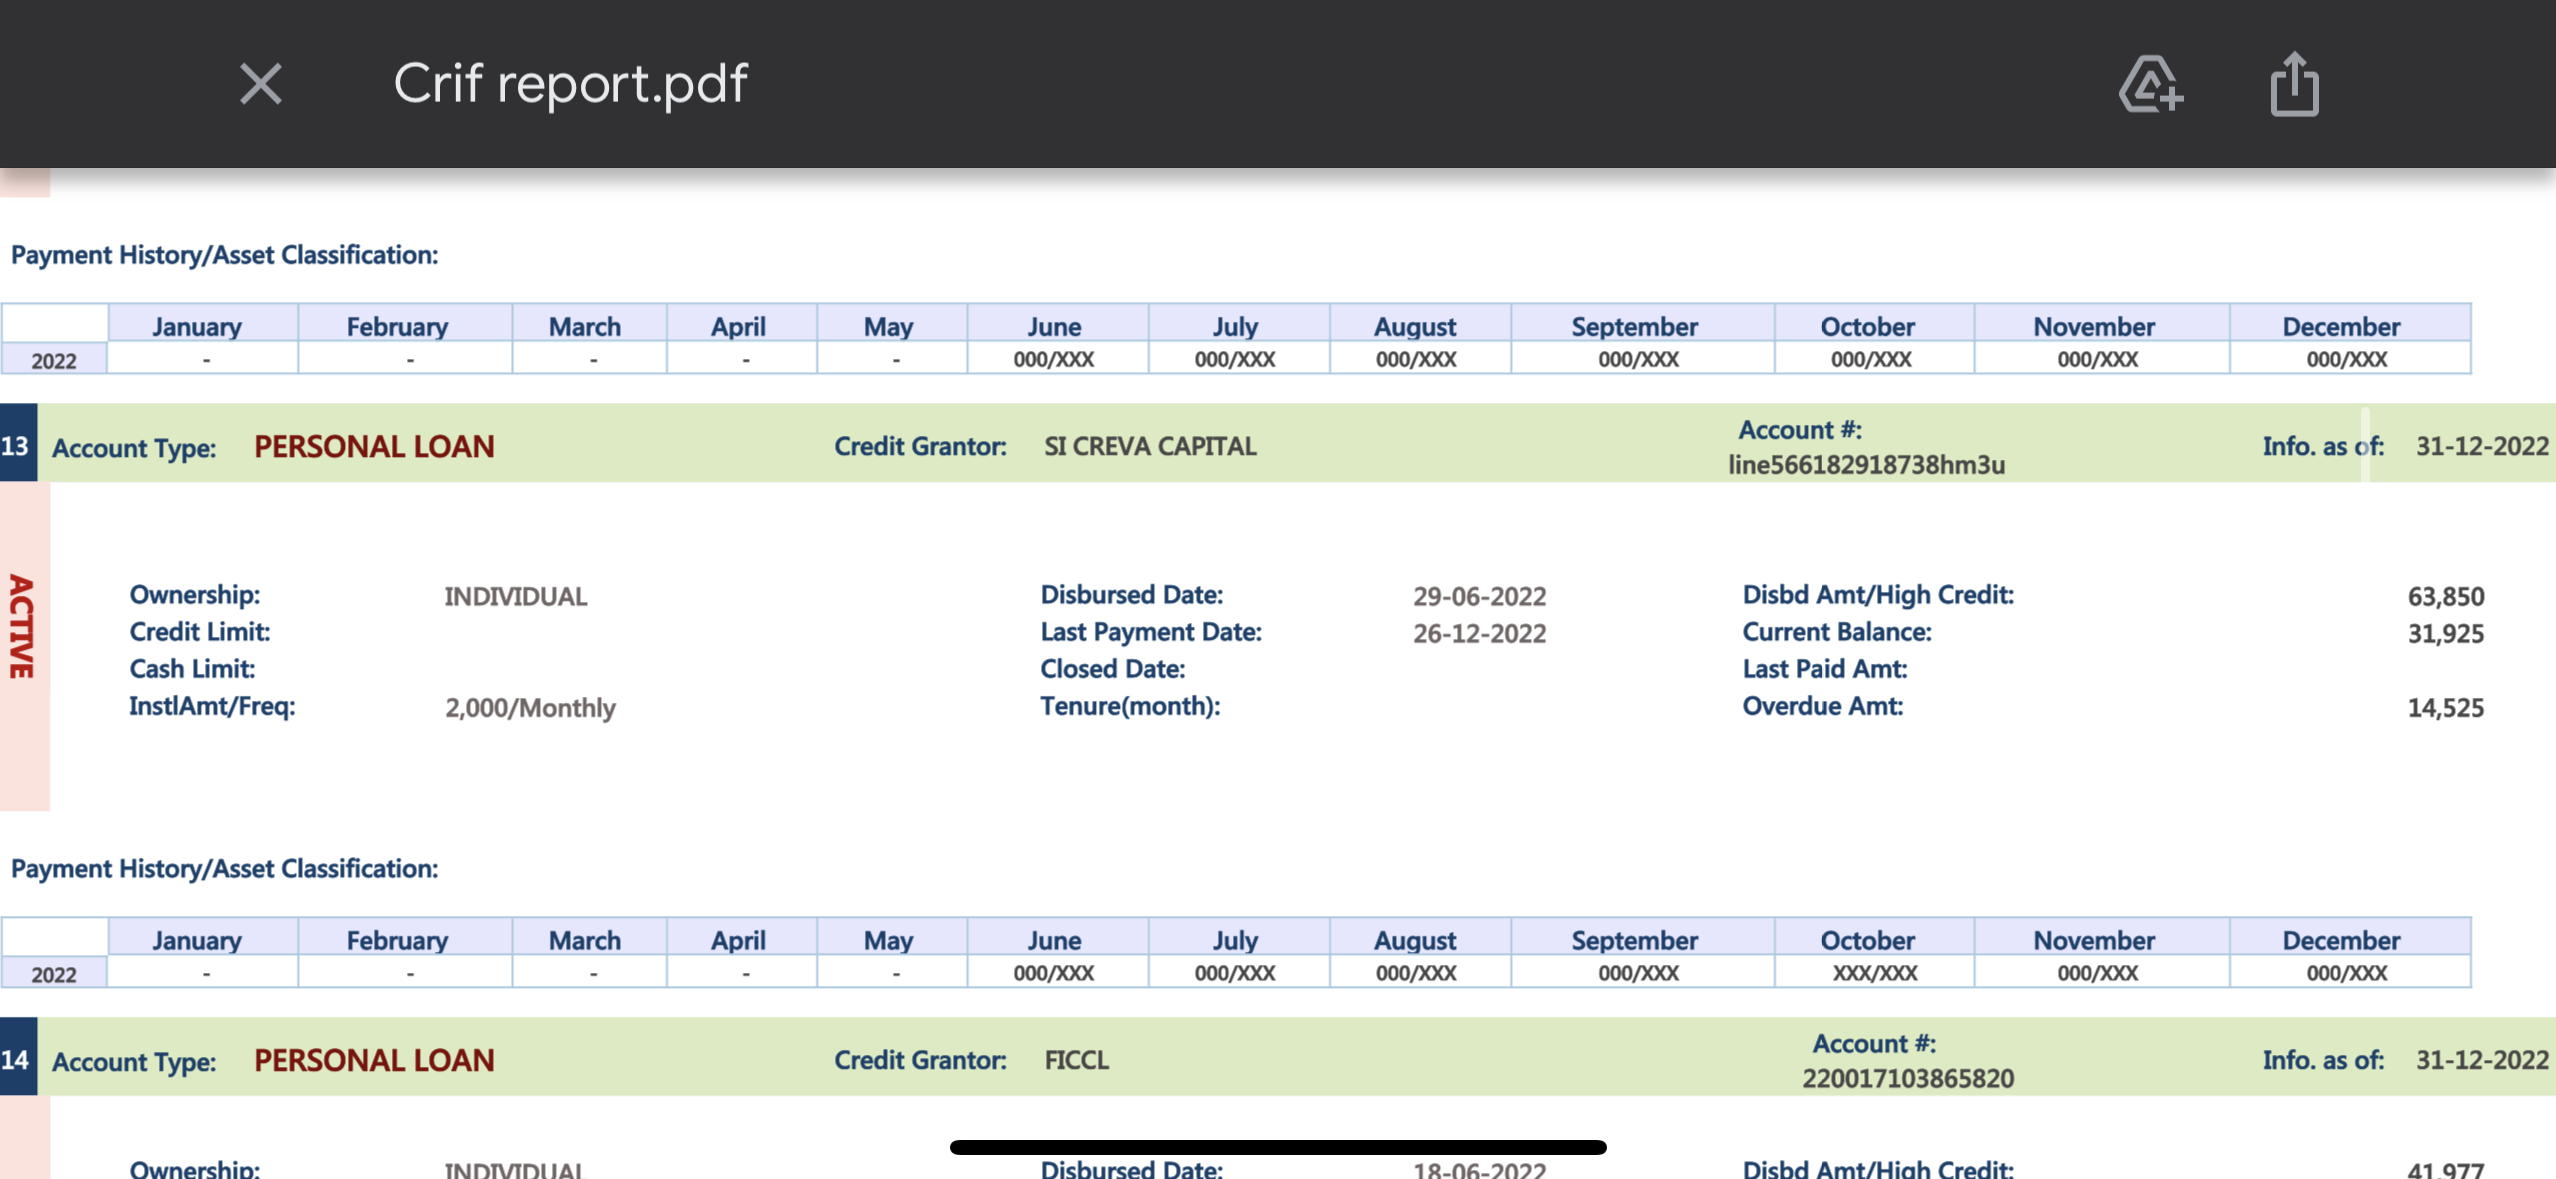The image size is (2556, 1179).
Task: Tap the Crif report.pdf title
Action: 570,84
